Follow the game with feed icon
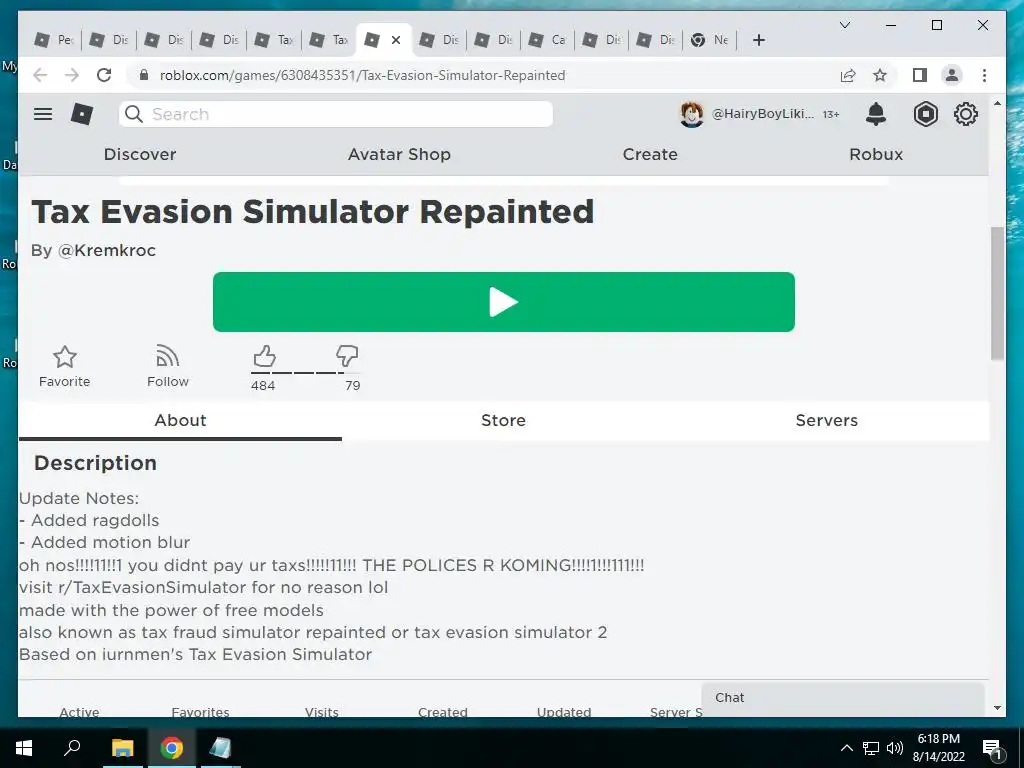This screenshot has width=1024, height=768. [168, 357]
